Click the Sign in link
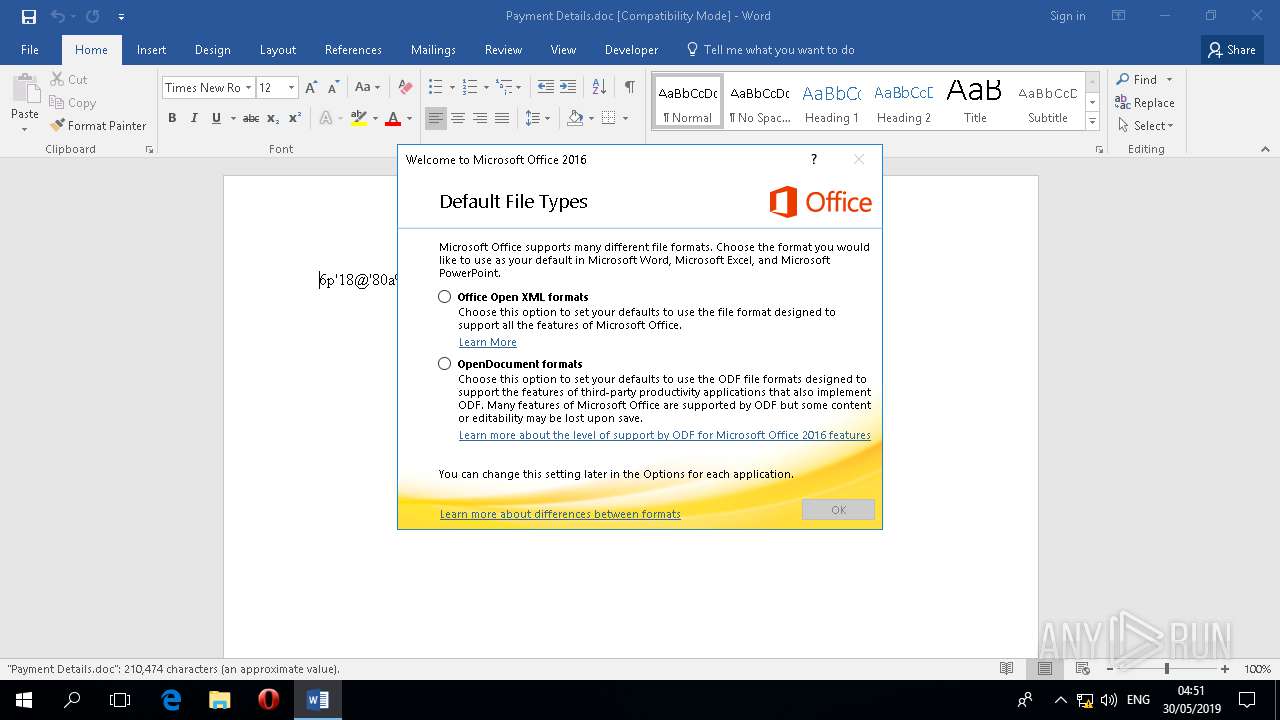 (x=1068, y=16)
